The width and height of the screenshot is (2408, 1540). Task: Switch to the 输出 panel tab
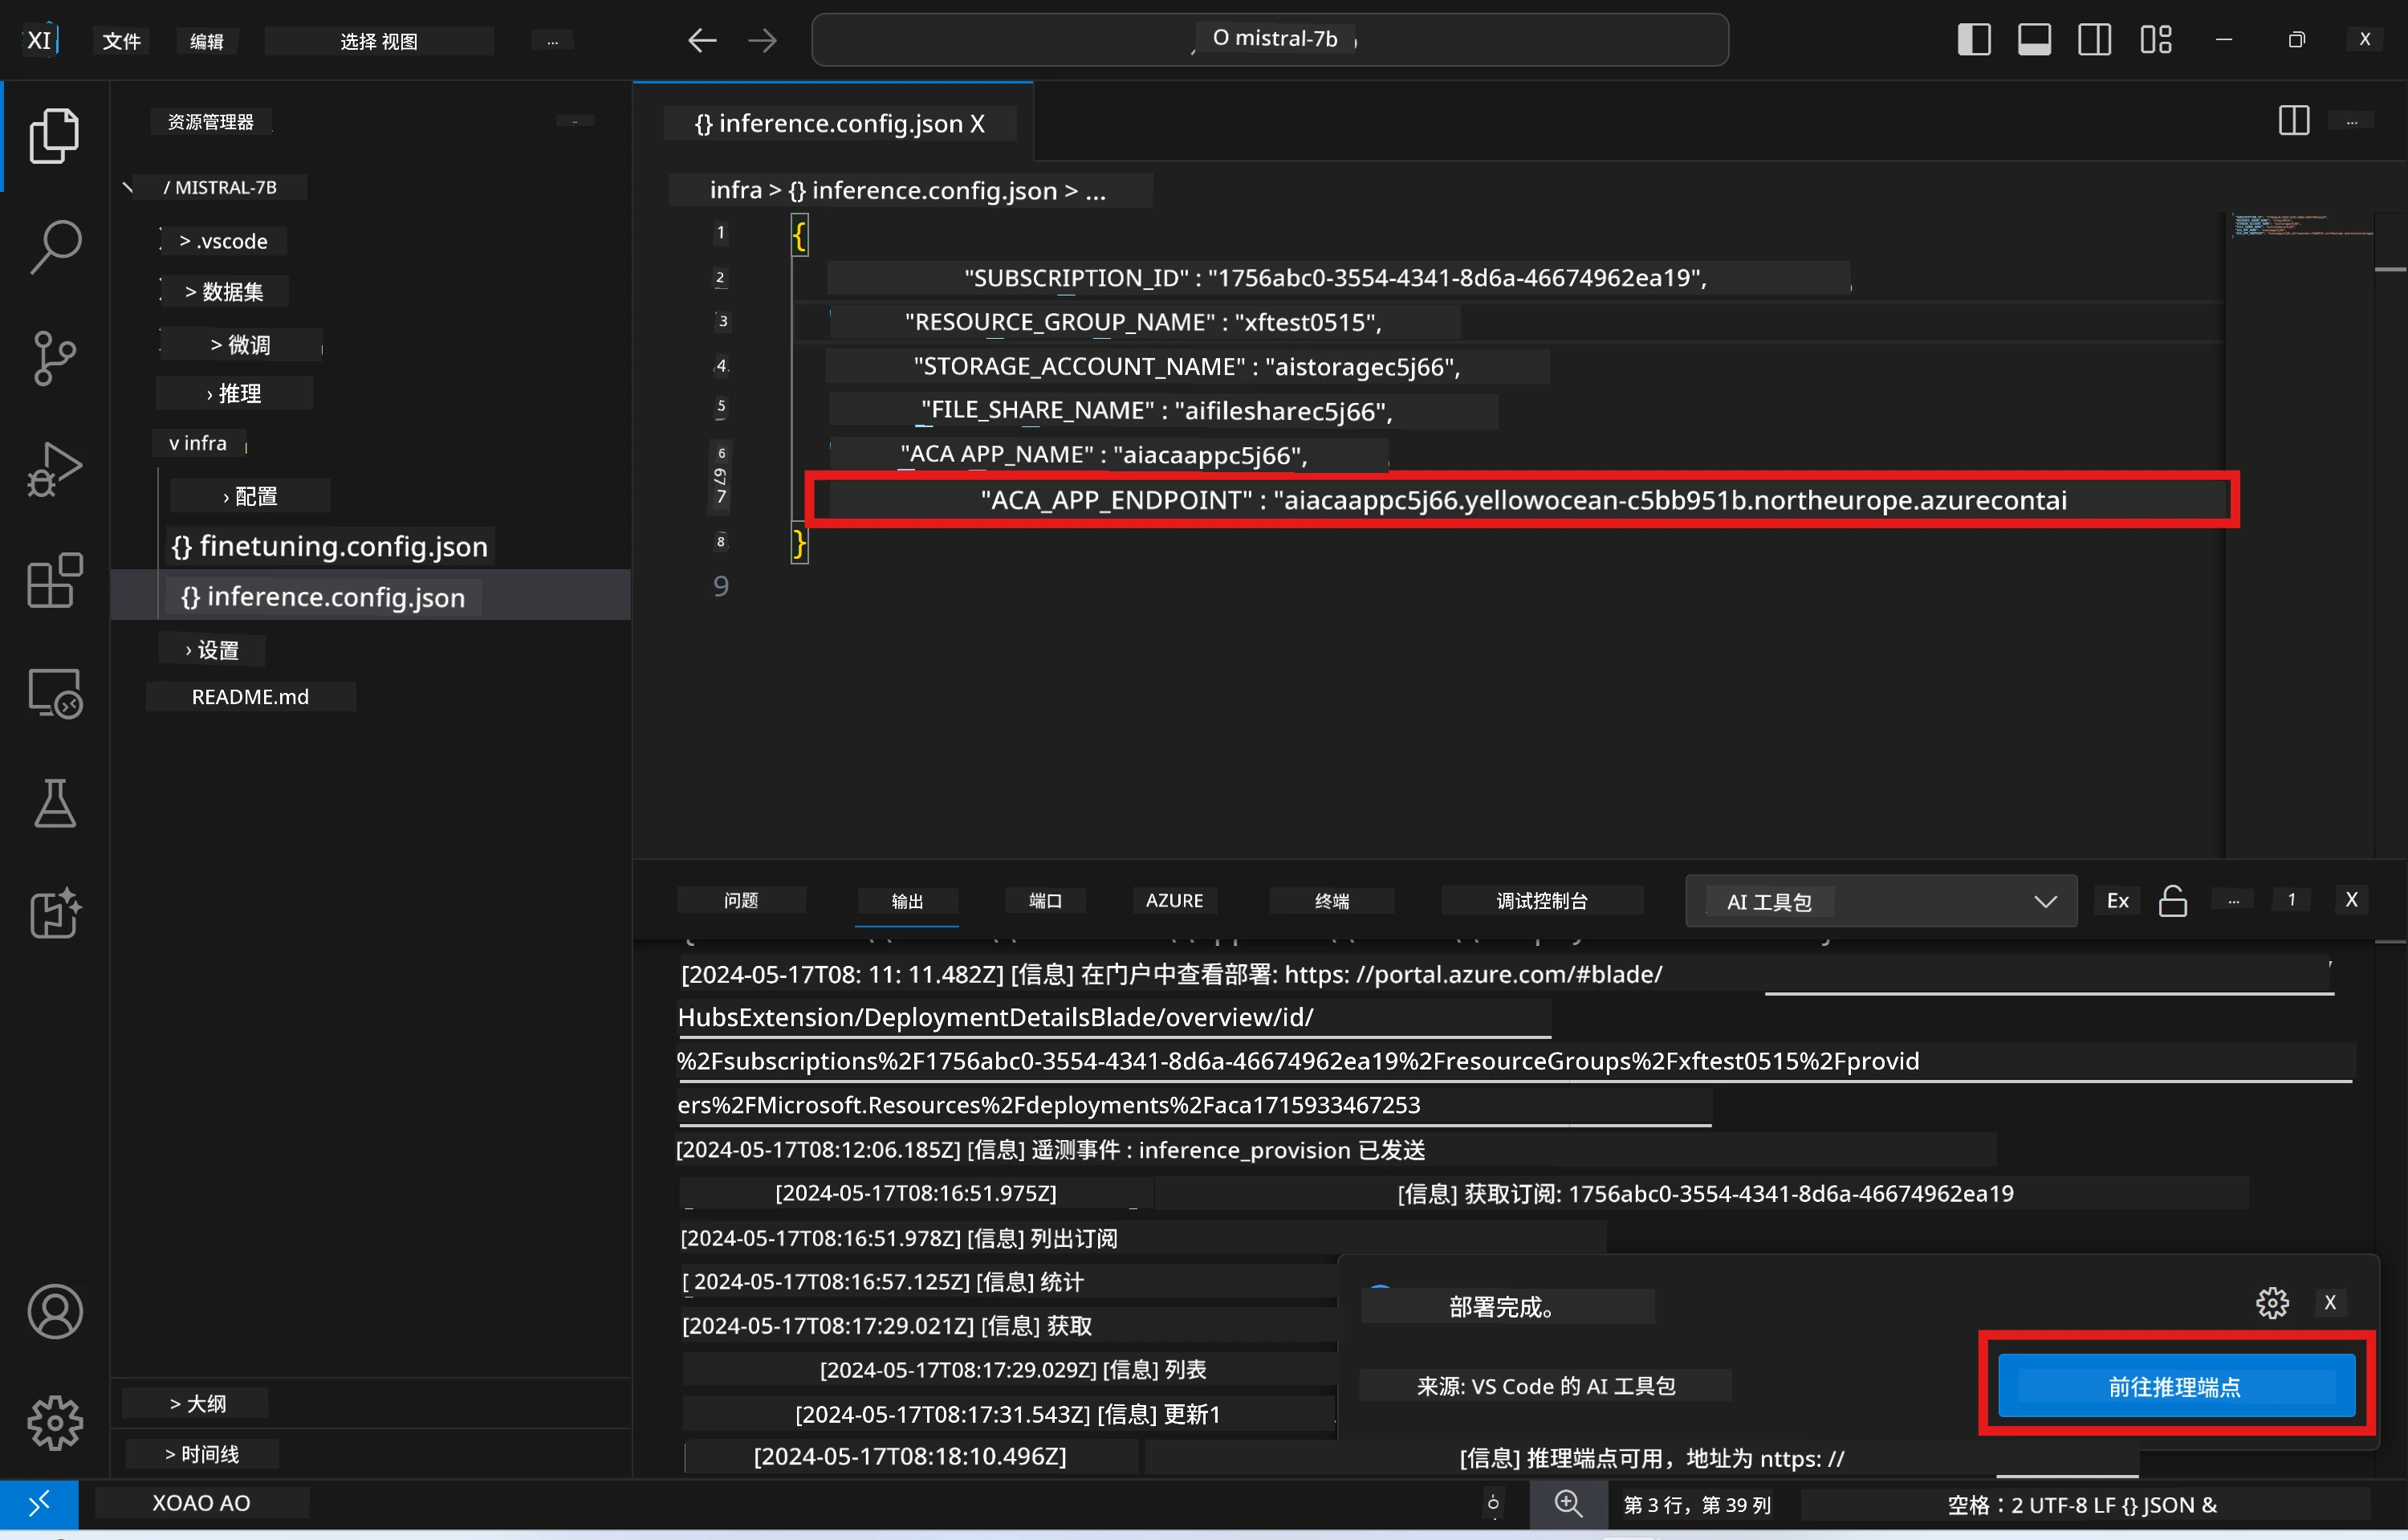(907, 901)
